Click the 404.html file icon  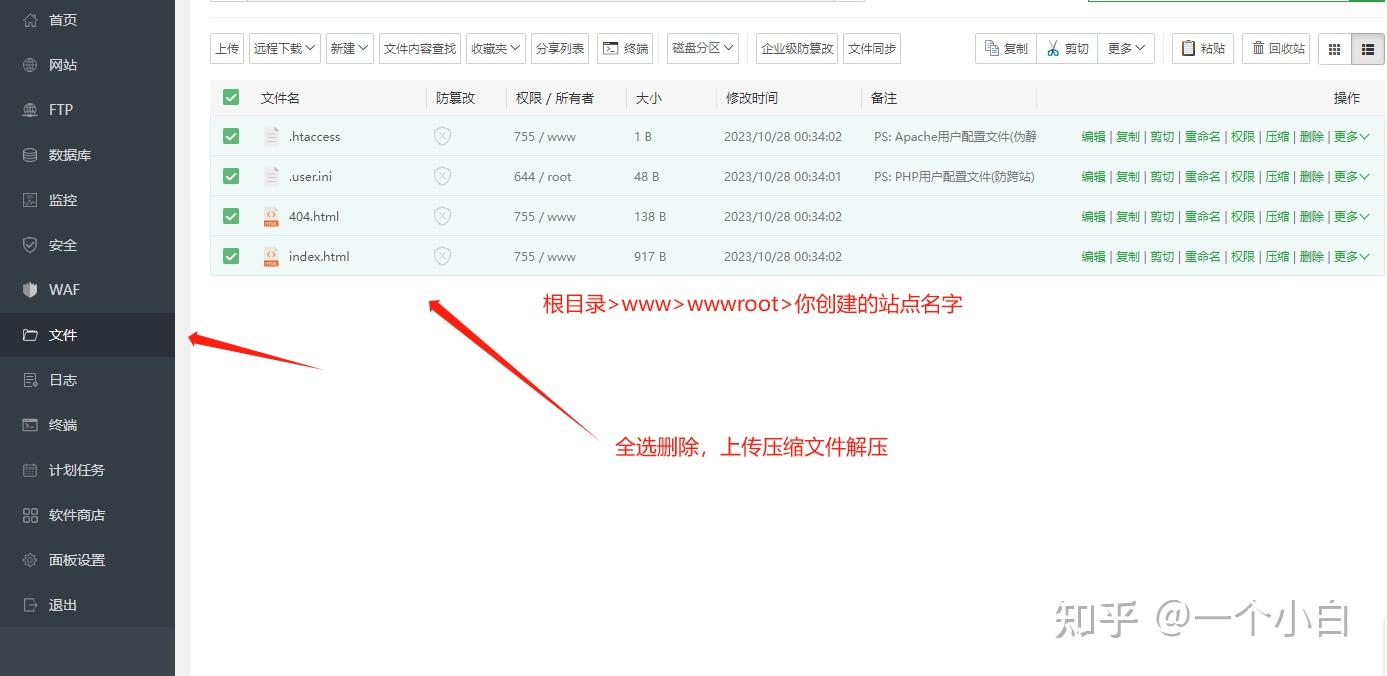point(271,216)
